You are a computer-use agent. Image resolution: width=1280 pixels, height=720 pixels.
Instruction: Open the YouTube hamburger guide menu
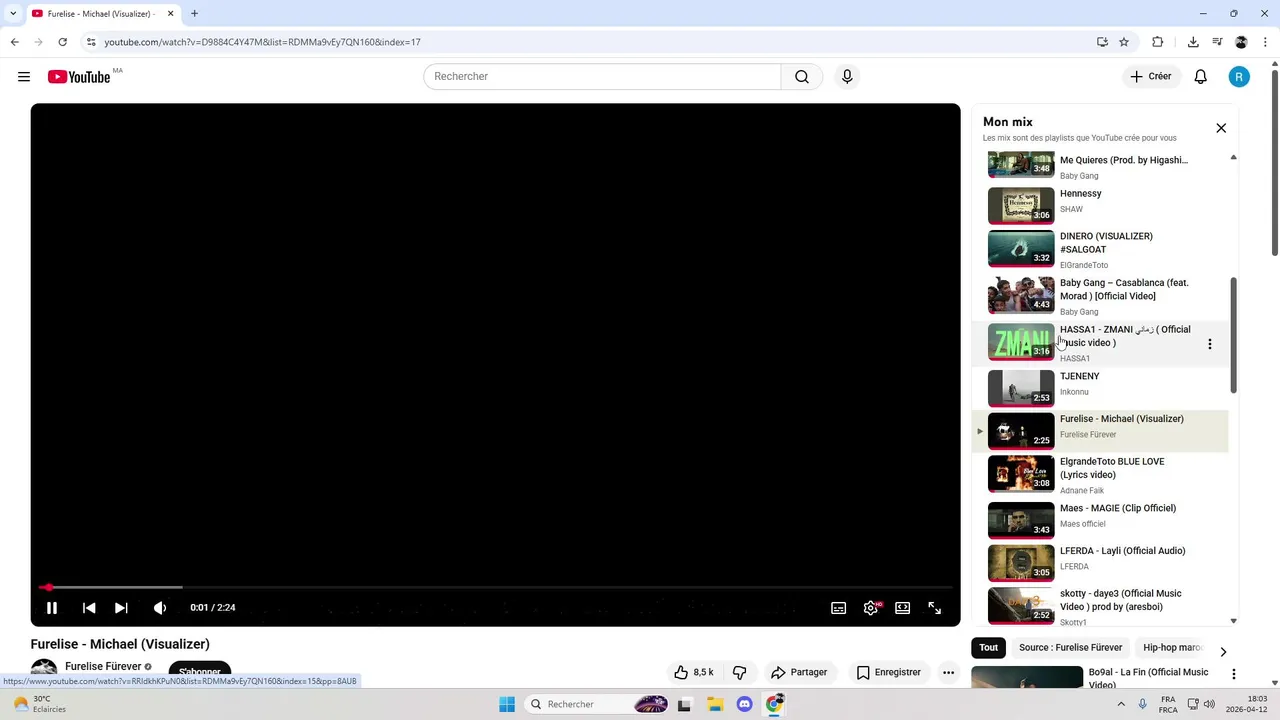pyautogui.click(x=24, y=77)
